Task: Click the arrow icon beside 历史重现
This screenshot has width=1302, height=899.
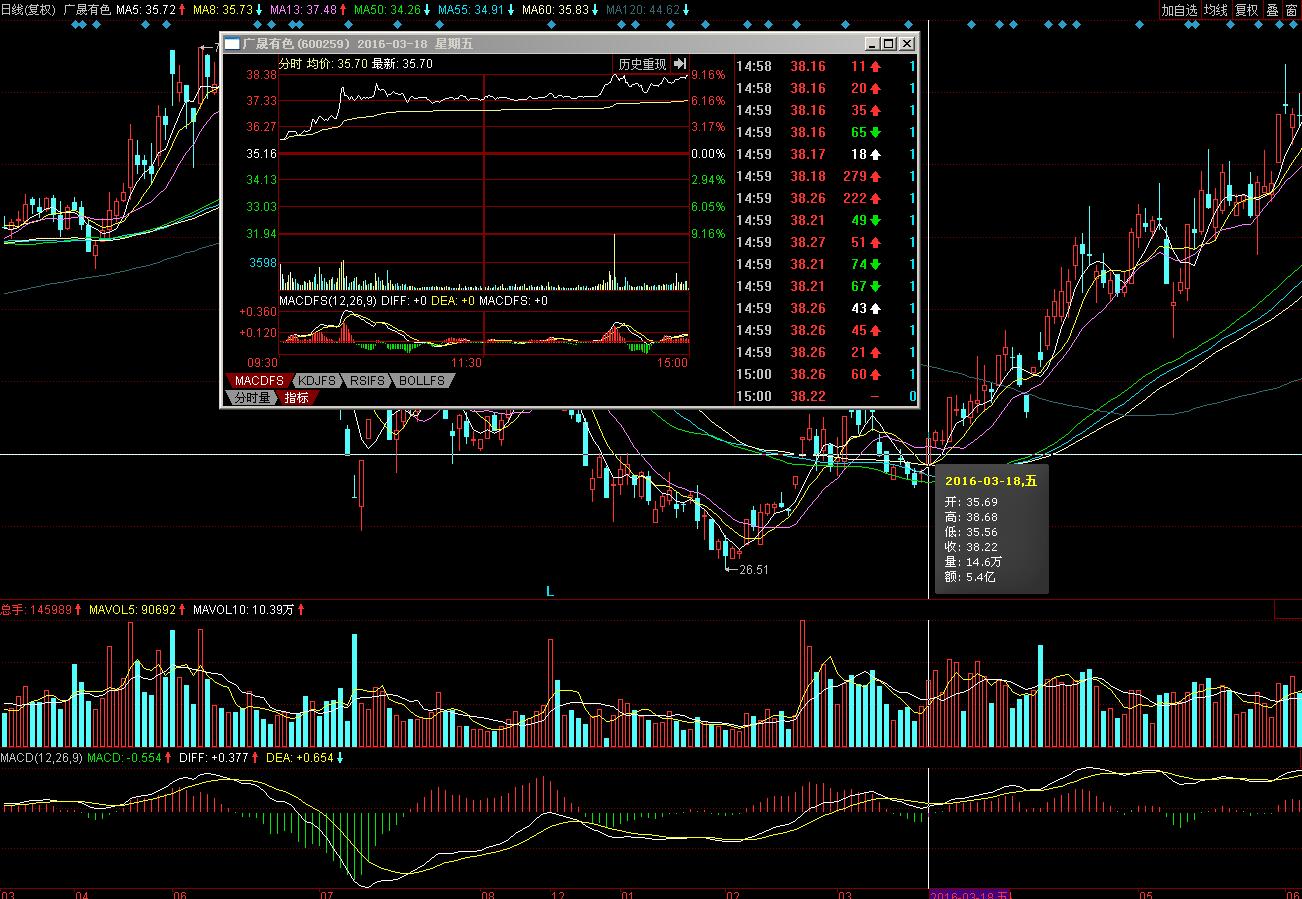Action: click(680, 64)
